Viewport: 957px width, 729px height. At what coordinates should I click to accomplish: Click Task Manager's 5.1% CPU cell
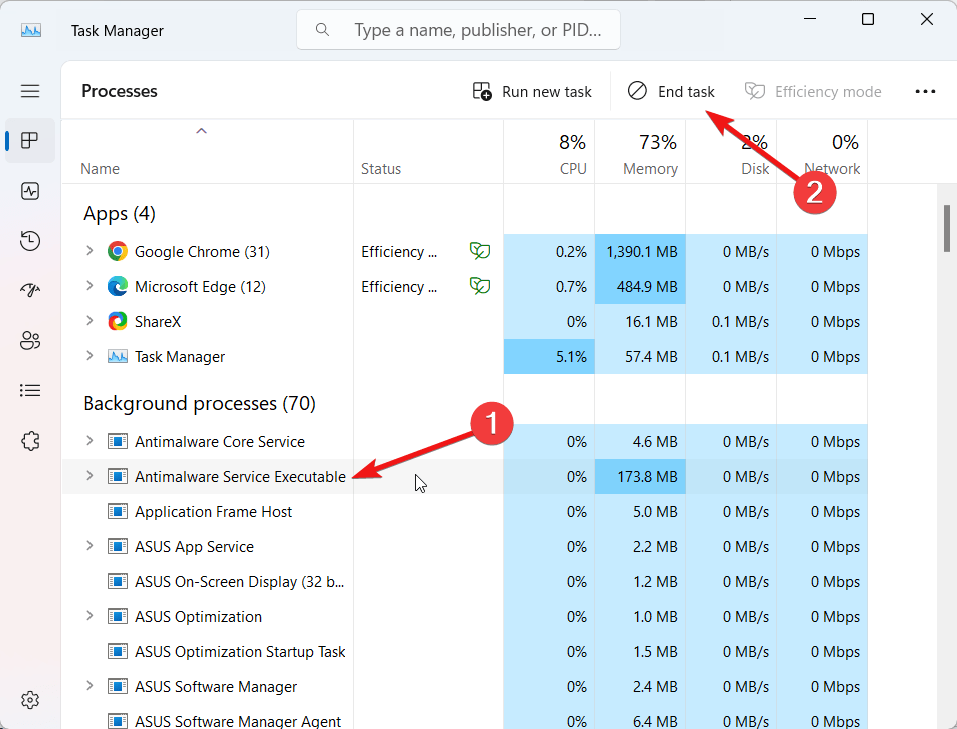(x=549, y=357)
